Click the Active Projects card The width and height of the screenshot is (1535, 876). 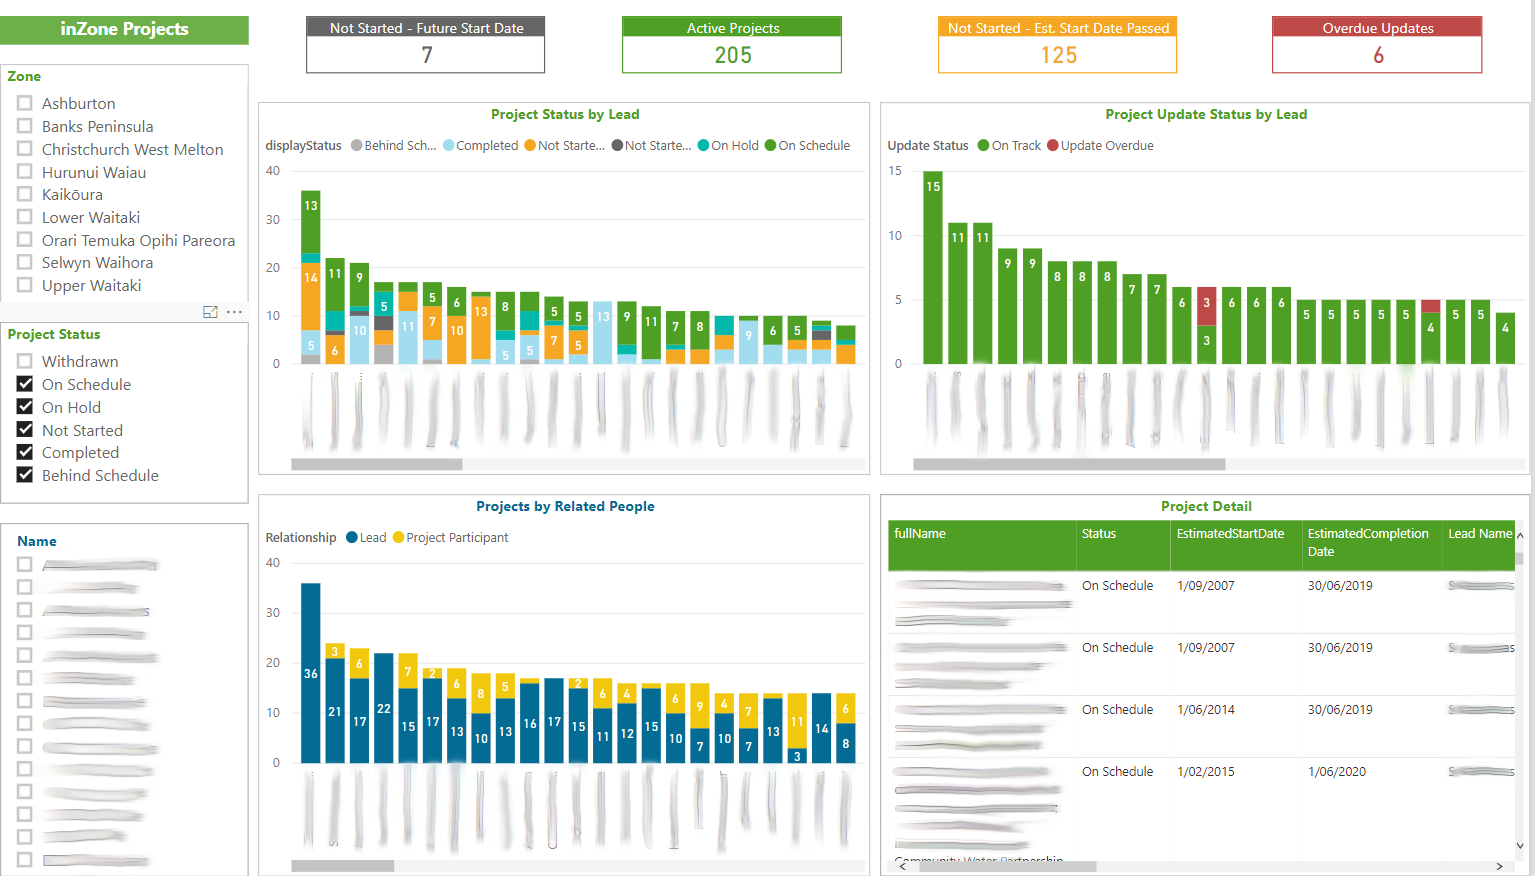(732, 45)
